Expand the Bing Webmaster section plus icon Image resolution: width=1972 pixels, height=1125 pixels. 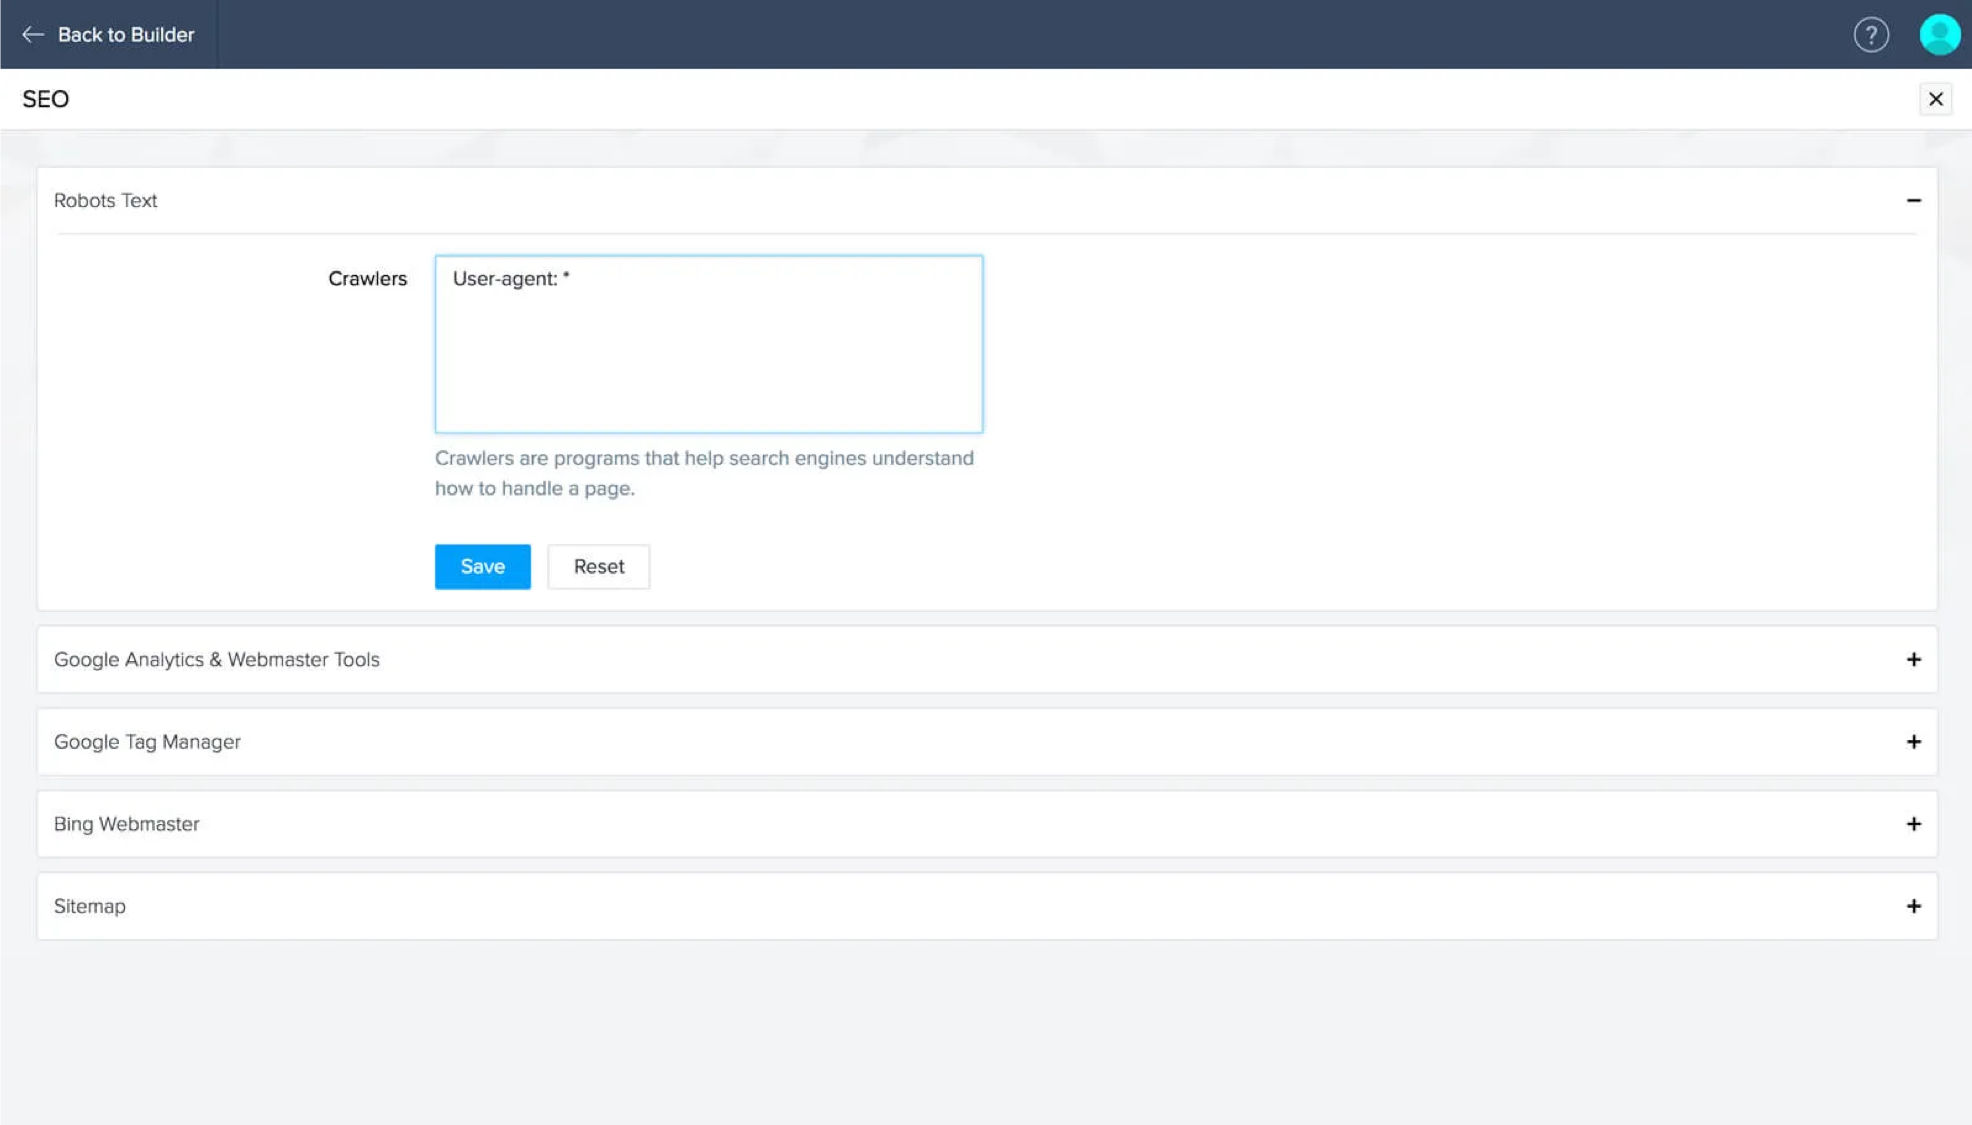click(1914, 823)
